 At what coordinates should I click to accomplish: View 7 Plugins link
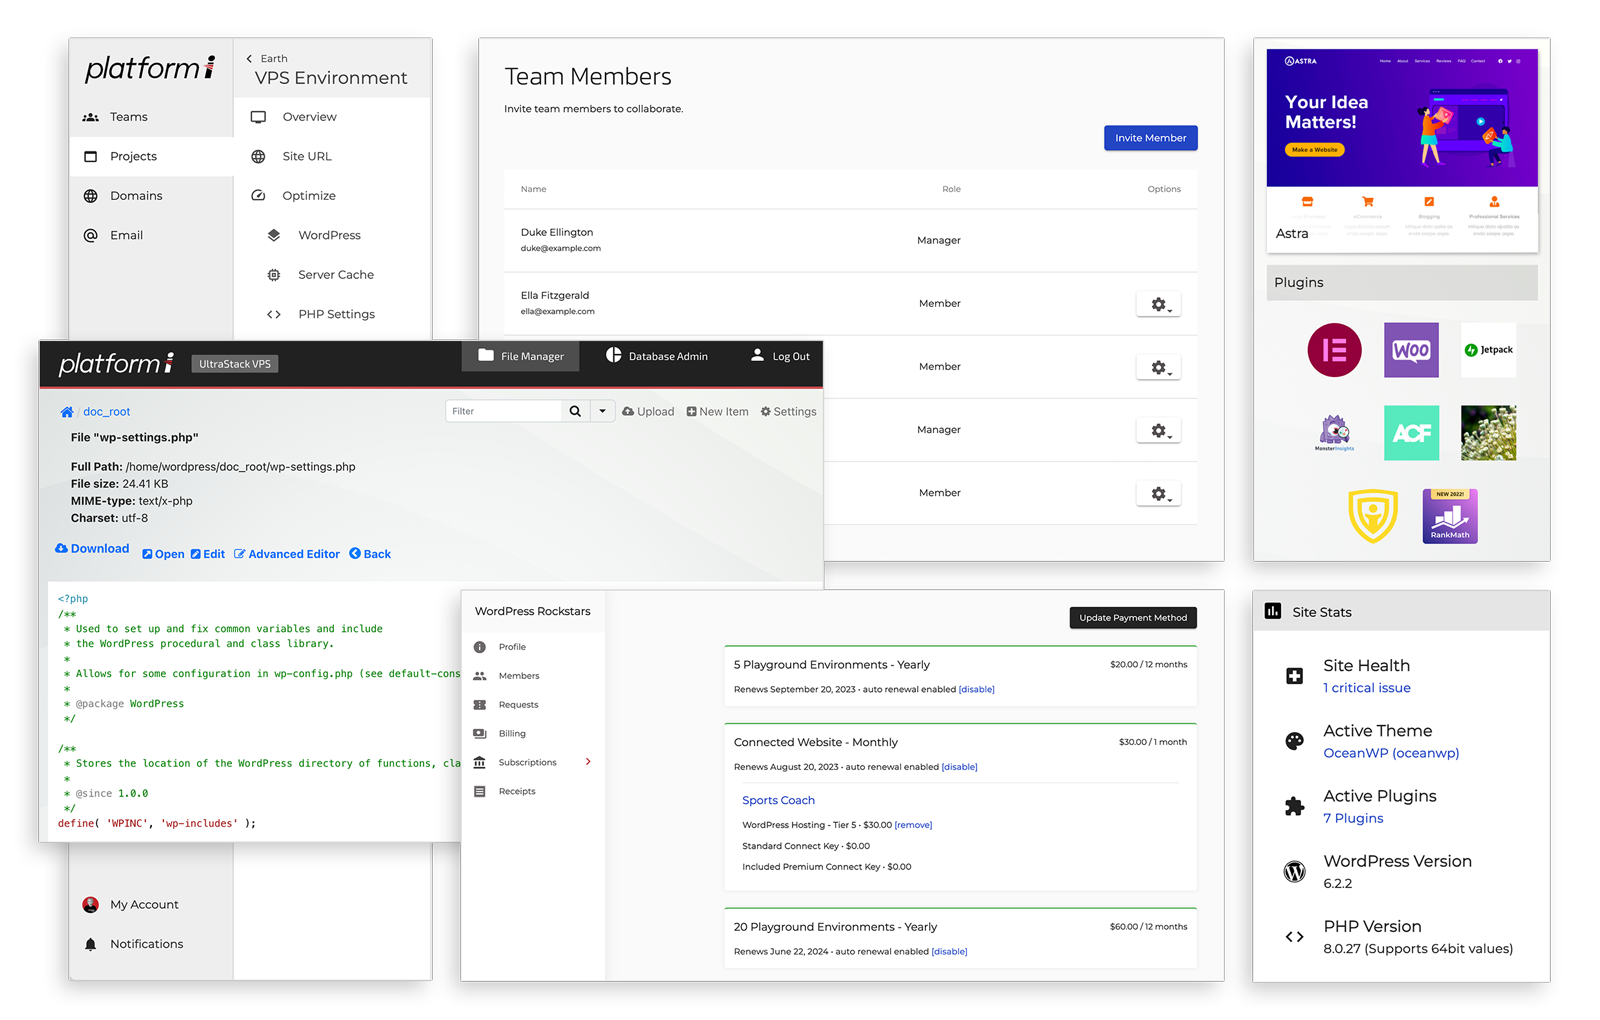[1353, 818]
